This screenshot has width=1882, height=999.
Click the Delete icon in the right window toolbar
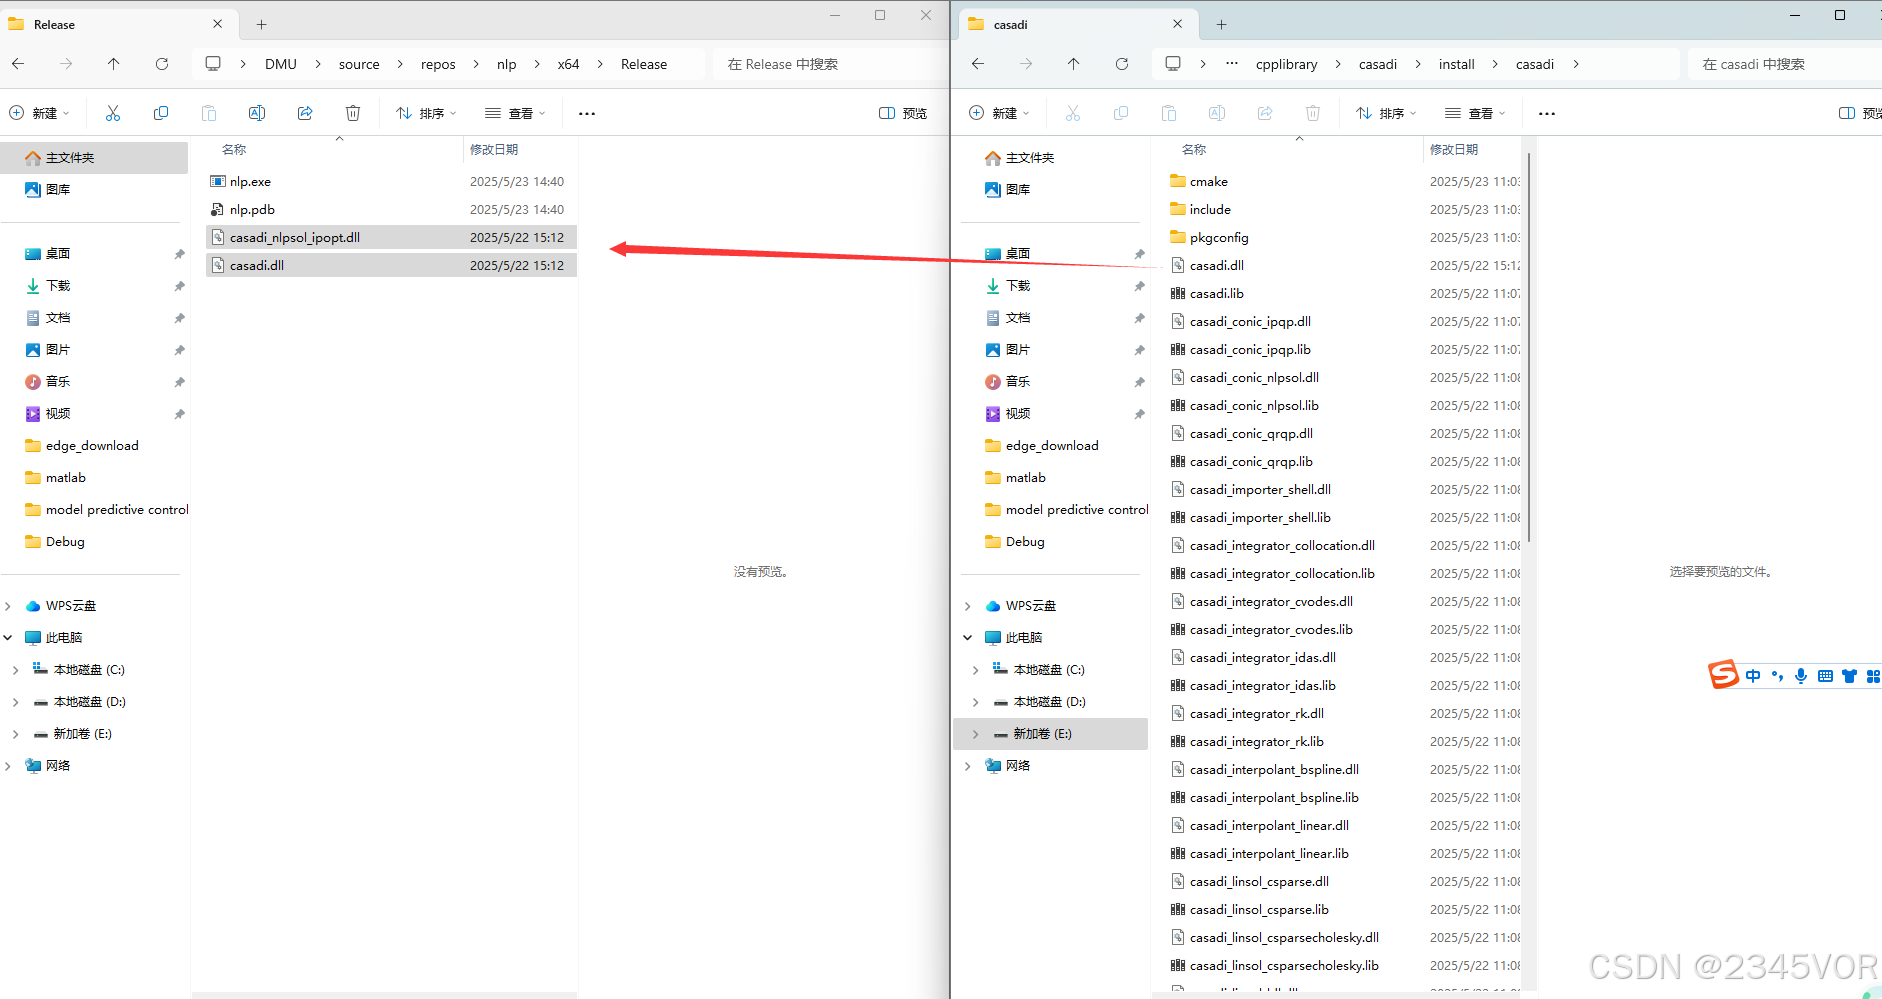pyautogui.click(x=1313, y=112)
